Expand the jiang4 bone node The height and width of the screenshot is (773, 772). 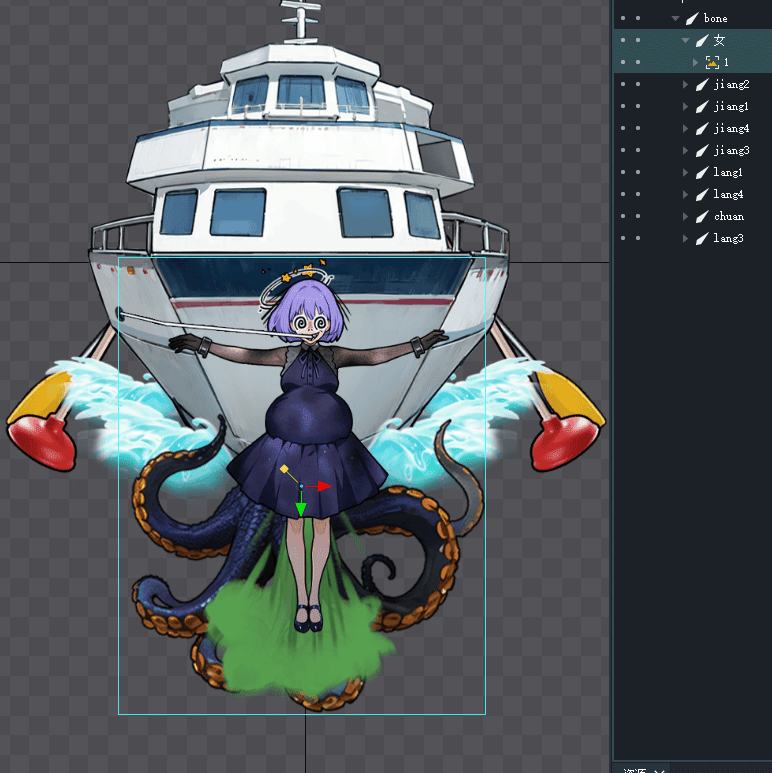pyautogui.click(x=686, y=128)
